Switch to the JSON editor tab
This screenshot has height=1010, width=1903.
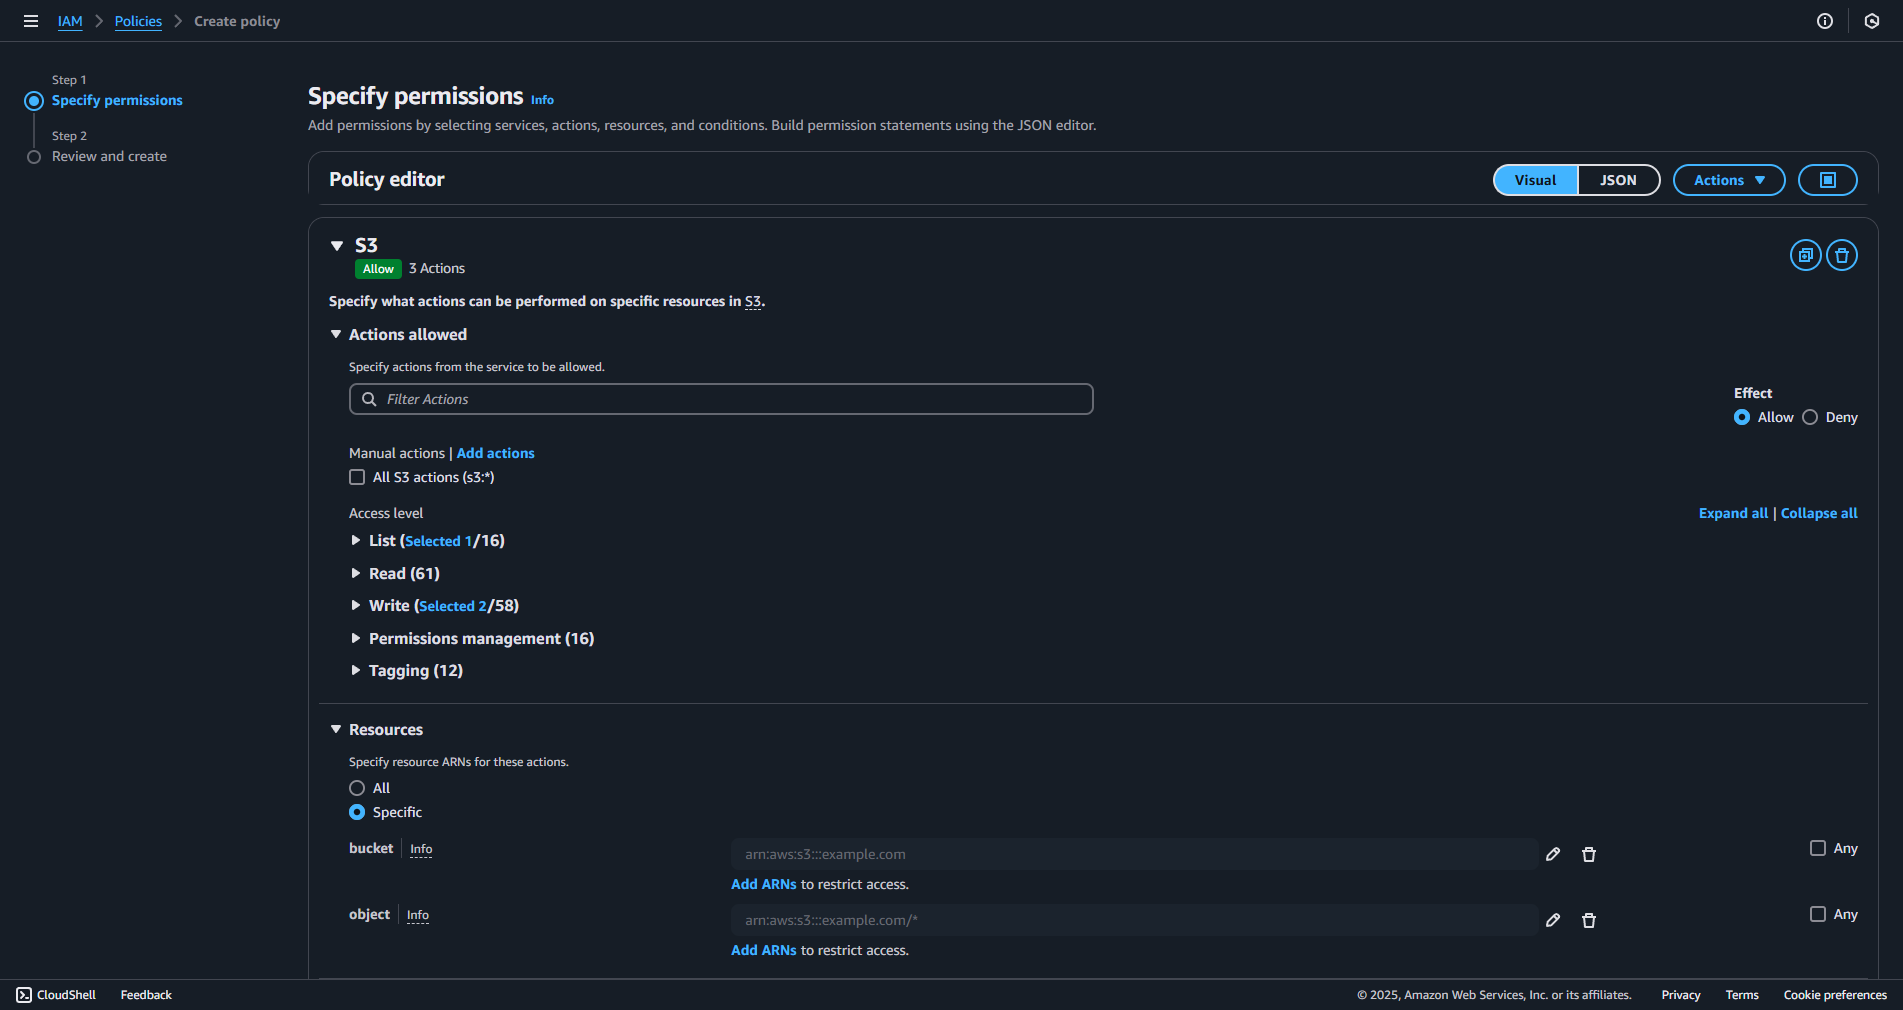pyautogui.click(x=1617, y=180)
